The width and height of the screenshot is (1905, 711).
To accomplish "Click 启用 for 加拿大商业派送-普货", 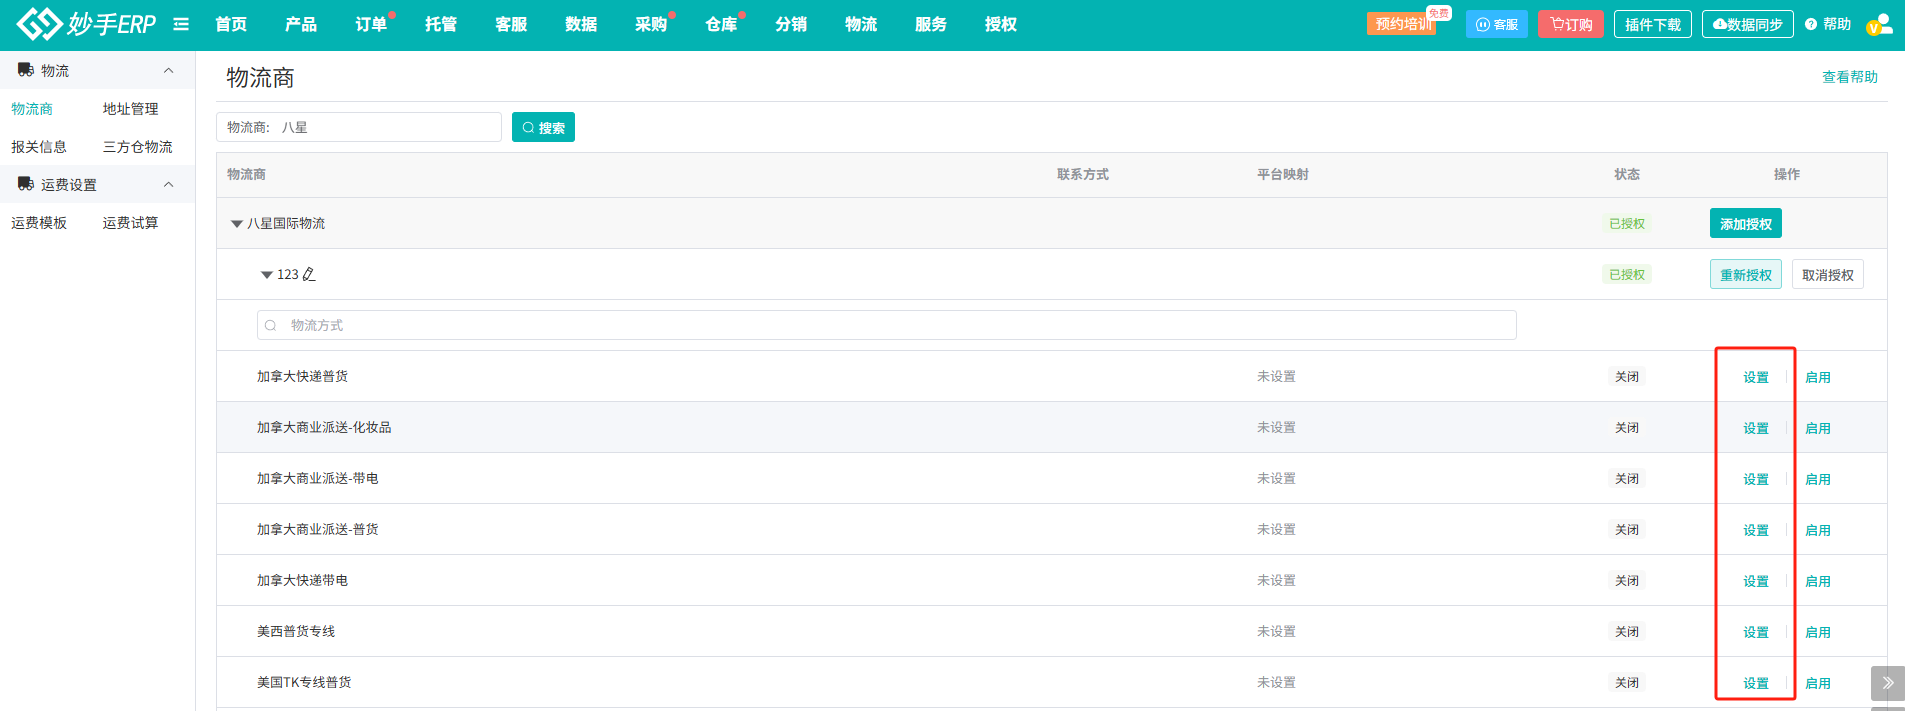I will tap(1818, 530).
